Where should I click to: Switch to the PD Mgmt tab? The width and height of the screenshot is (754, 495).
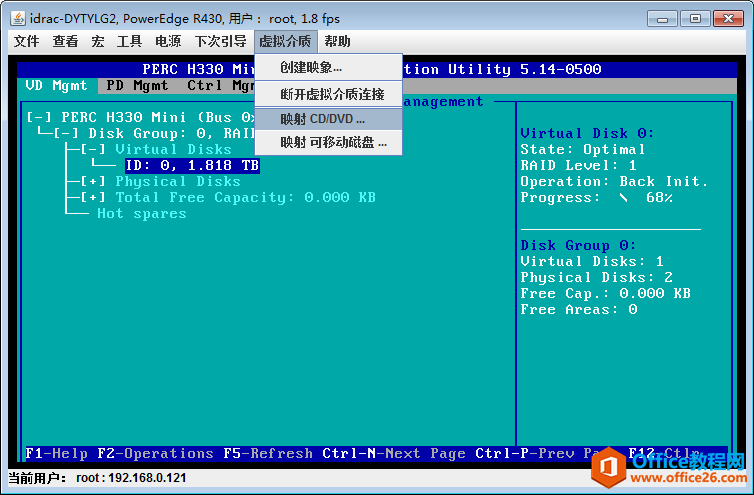tap(138, 86)
